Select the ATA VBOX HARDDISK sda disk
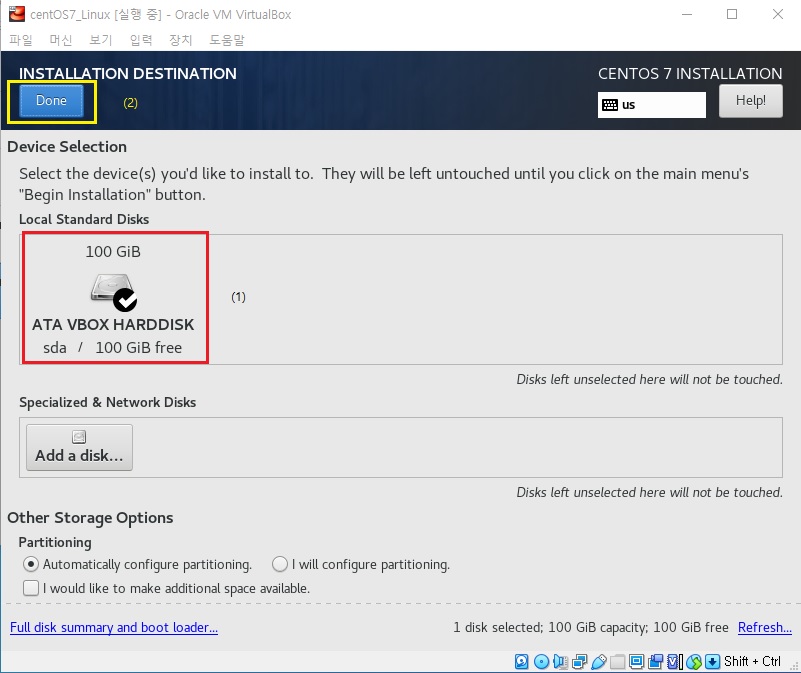This screenshot has width=801, height=673. tap(113, 298)
